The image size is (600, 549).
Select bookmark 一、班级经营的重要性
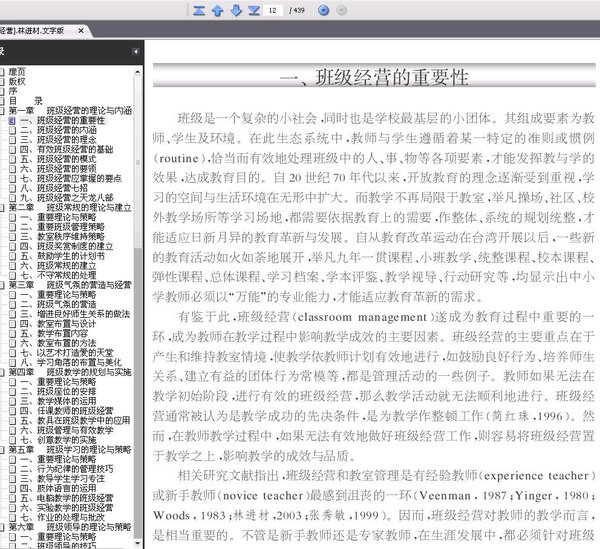pos(62,121)
